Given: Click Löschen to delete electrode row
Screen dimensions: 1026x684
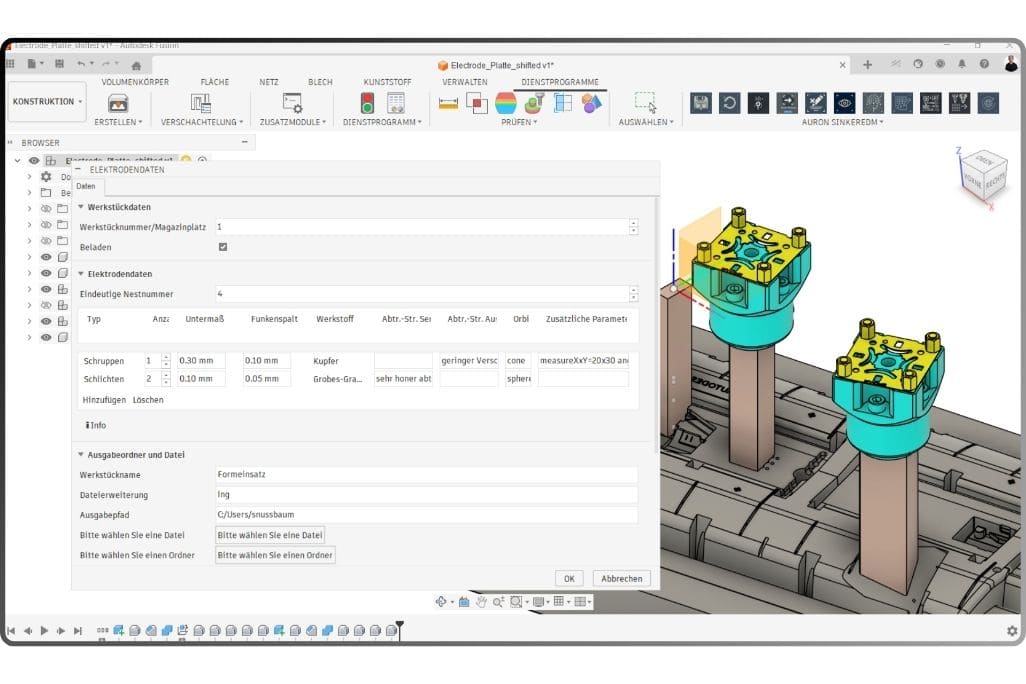Looking at the screenshot, I should pyautogui.click(x=148, y=400).
